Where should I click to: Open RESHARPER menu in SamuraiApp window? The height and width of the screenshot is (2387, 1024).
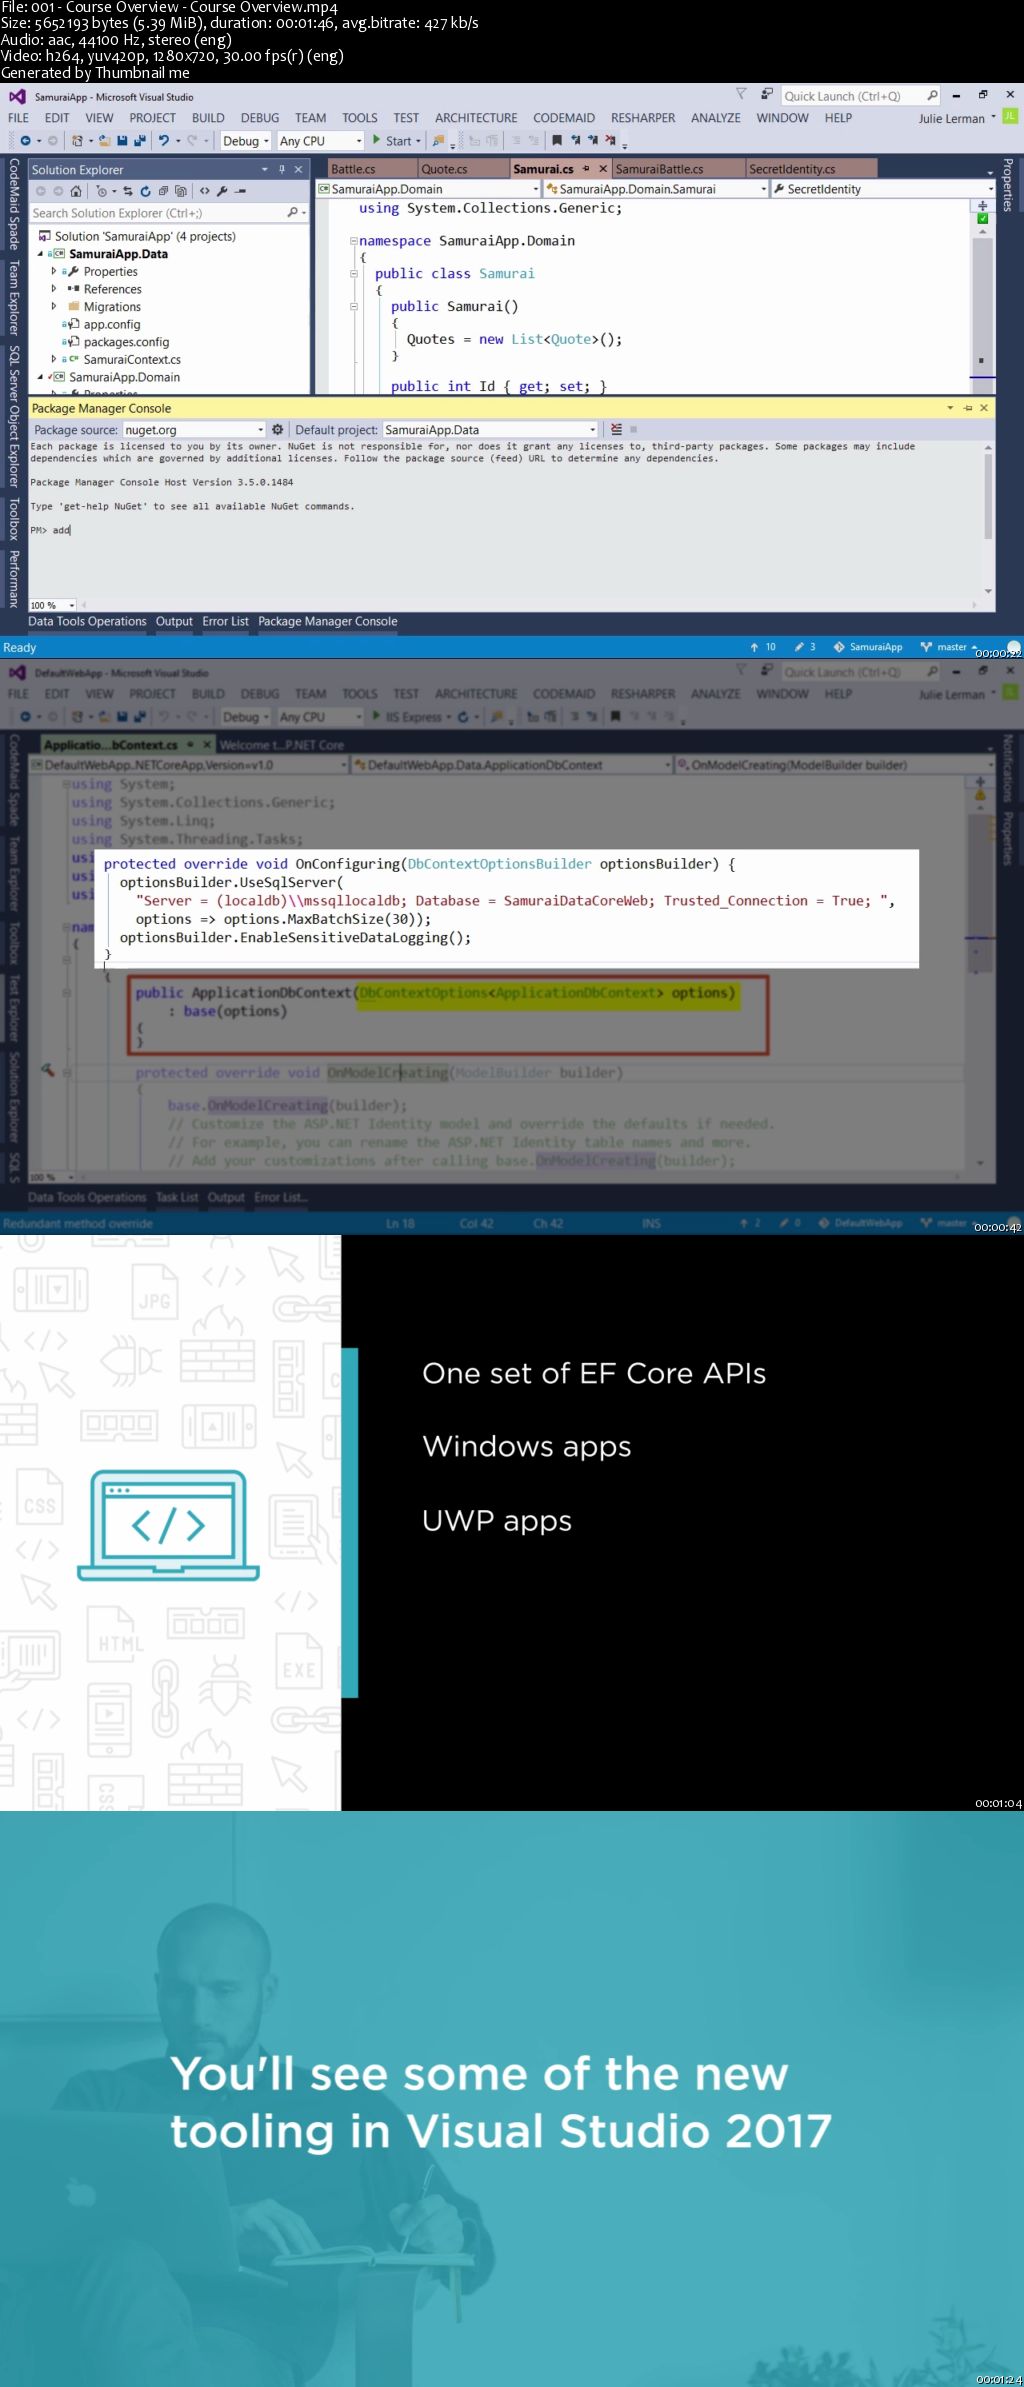point(643,118)
